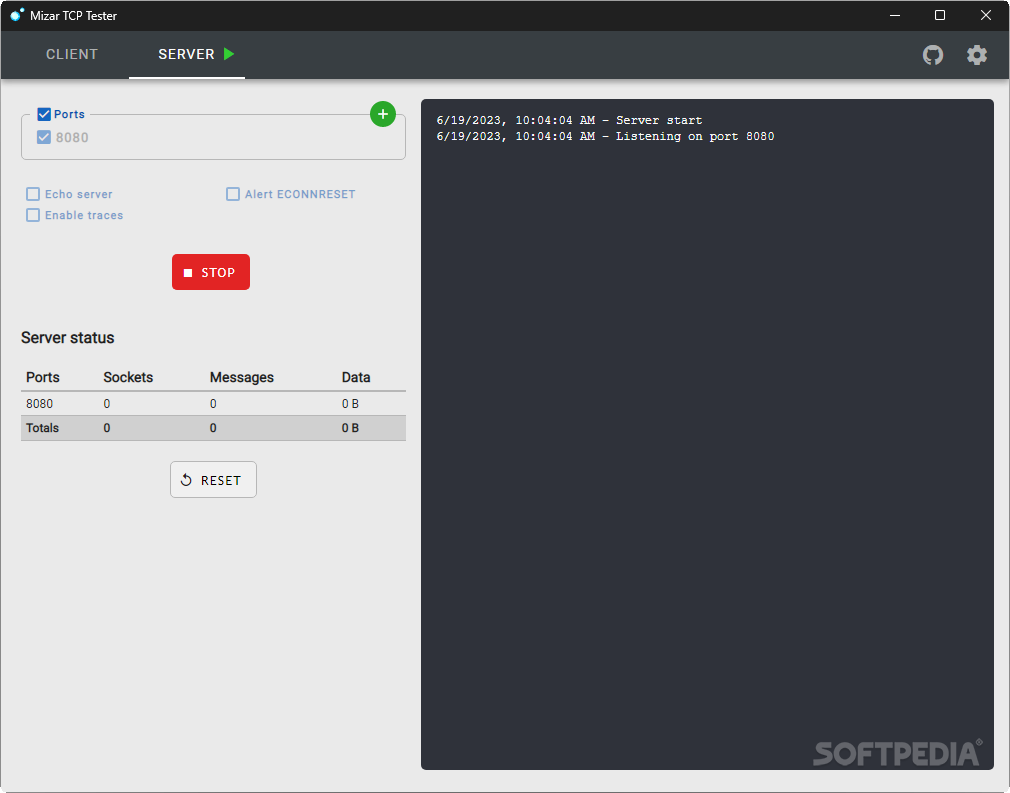Add a new port with the green plus button
The height and width of the screenshot is (793, 1010).
(383, 114)
